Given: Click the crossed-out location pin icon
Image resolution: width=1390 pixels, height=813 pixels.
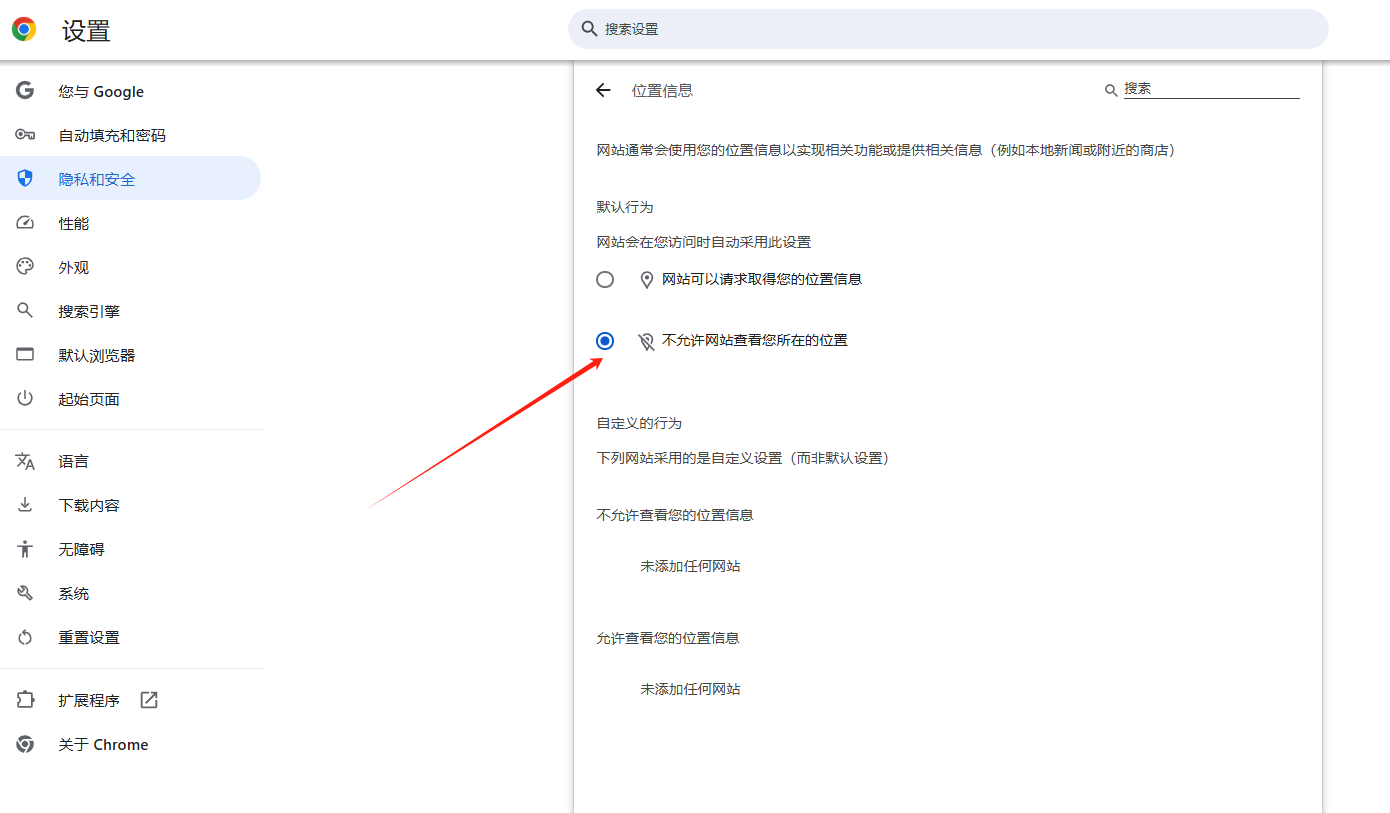Looking at the screenshot, I should click(x=647, y=341).
